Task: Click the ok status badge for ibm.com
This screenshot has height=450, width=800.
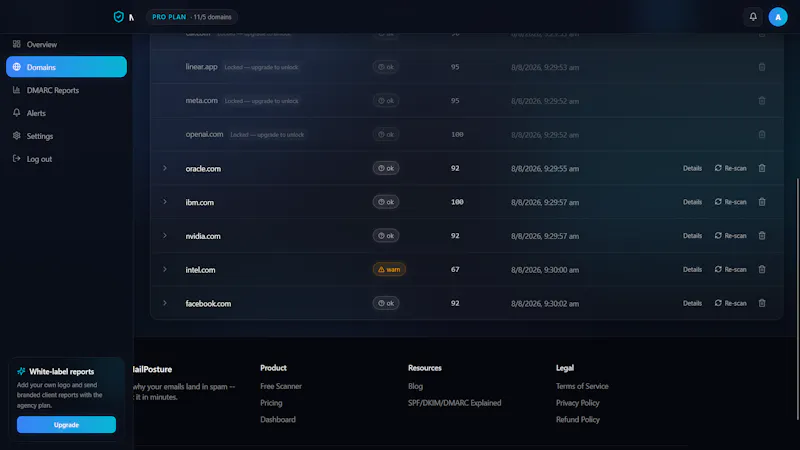Action: (x=386, y=202)
